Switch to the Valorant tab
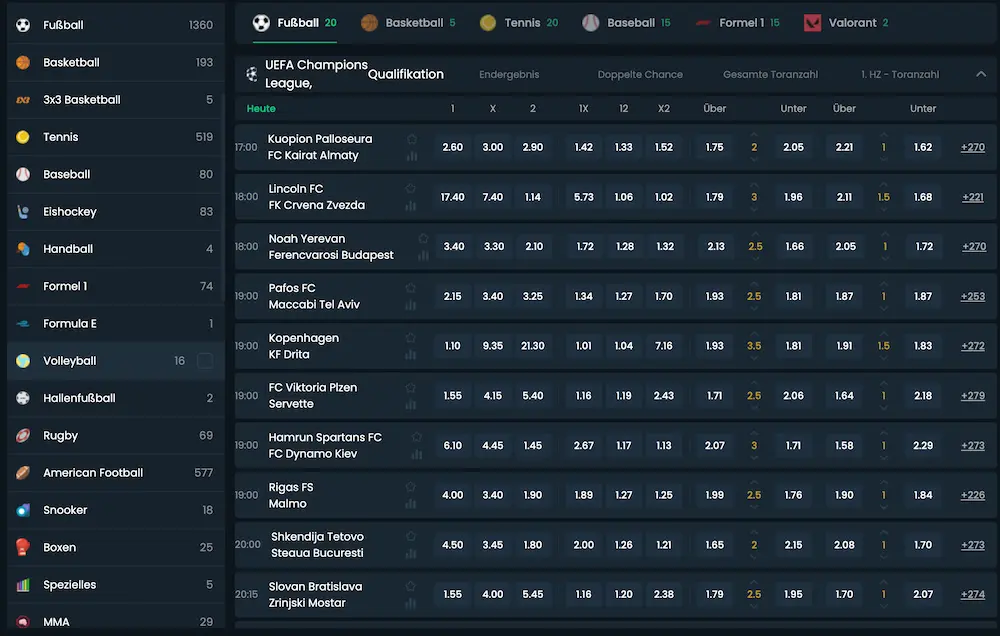The image size is (1000, 636). (846, 23)
